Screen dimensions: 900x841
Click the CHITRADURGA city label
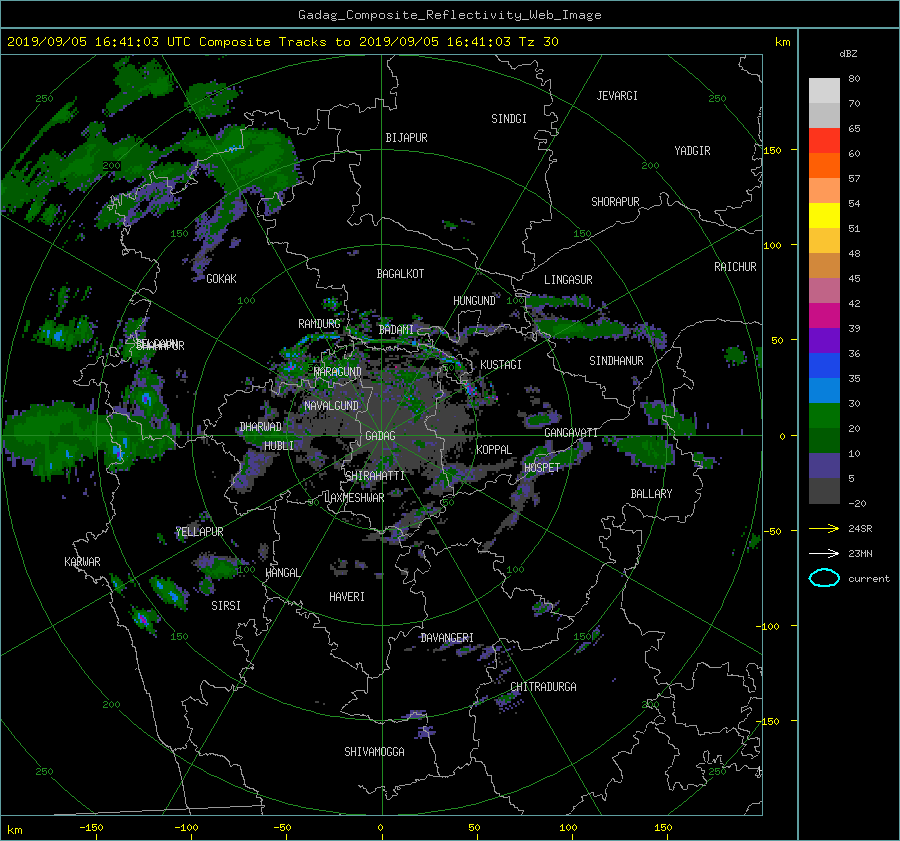[544, 687]
